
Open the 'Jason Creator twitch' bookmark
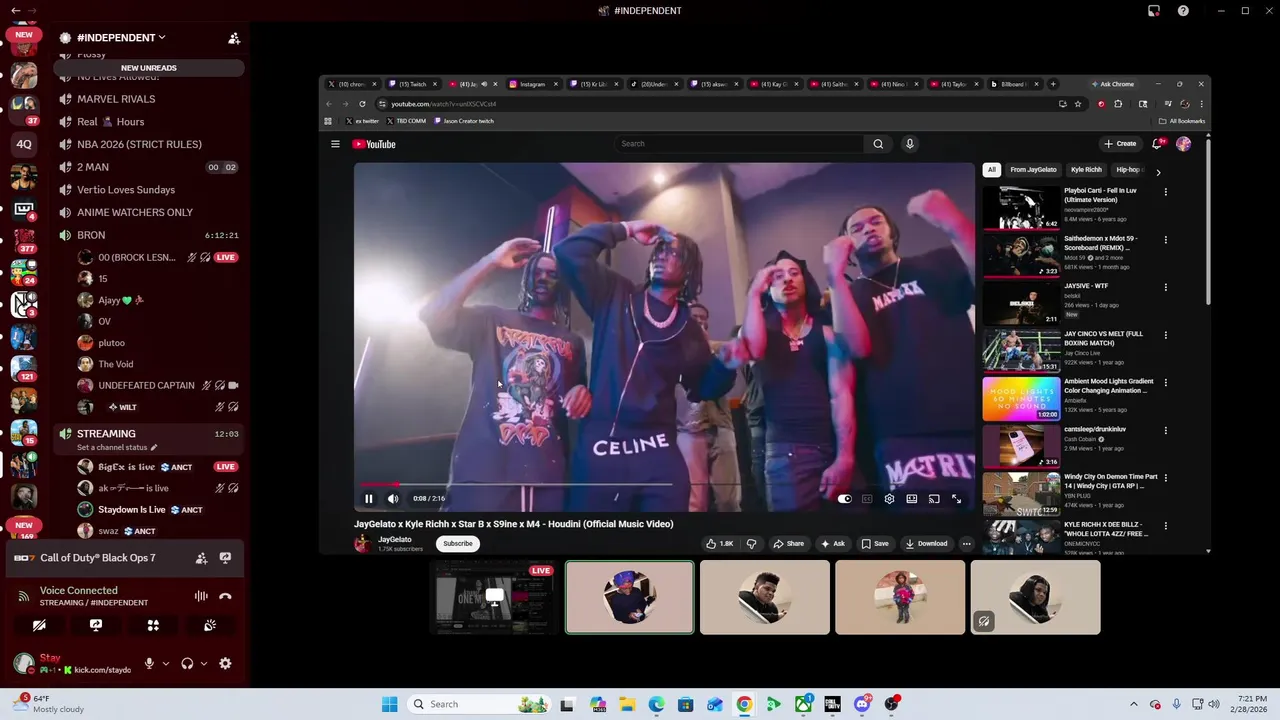click(464, 121)
